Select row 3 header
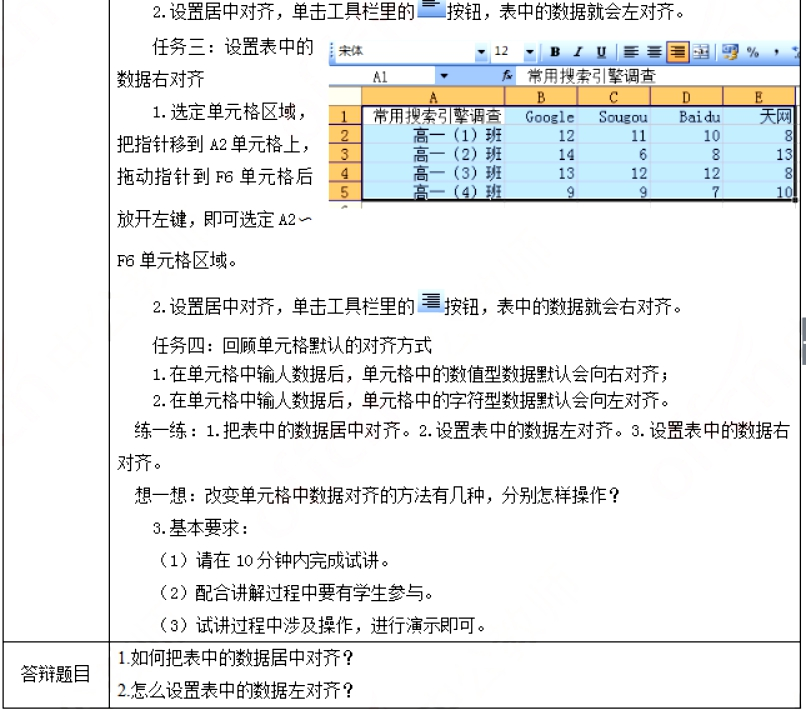Image resolution: width=807 pixels, height=710 pixels. 345,154
